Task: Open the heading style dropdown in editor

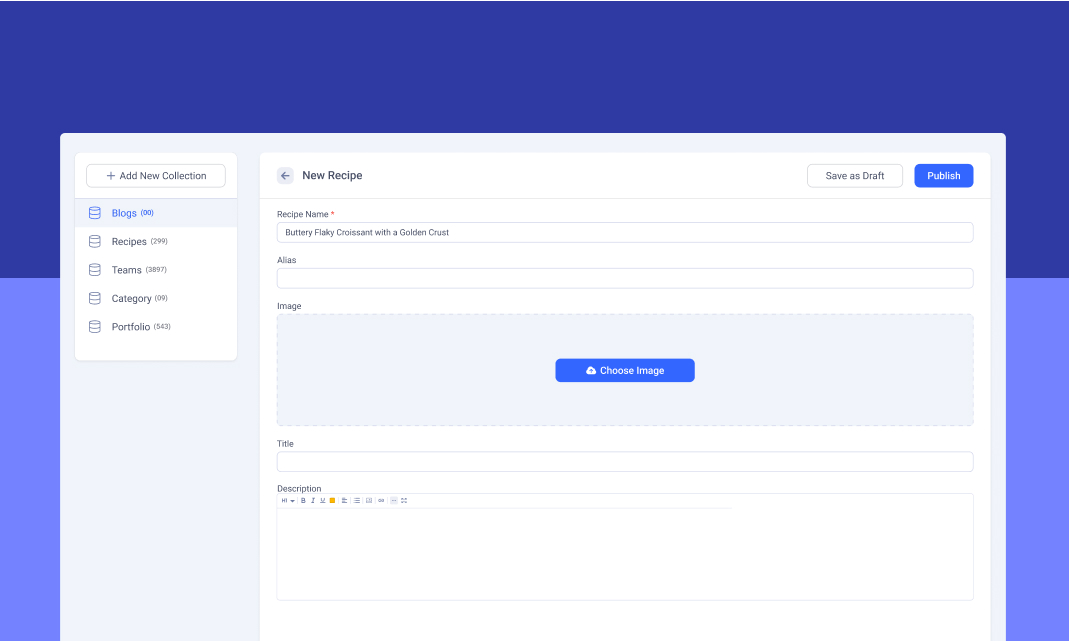Action: click(x=287, y=500)
